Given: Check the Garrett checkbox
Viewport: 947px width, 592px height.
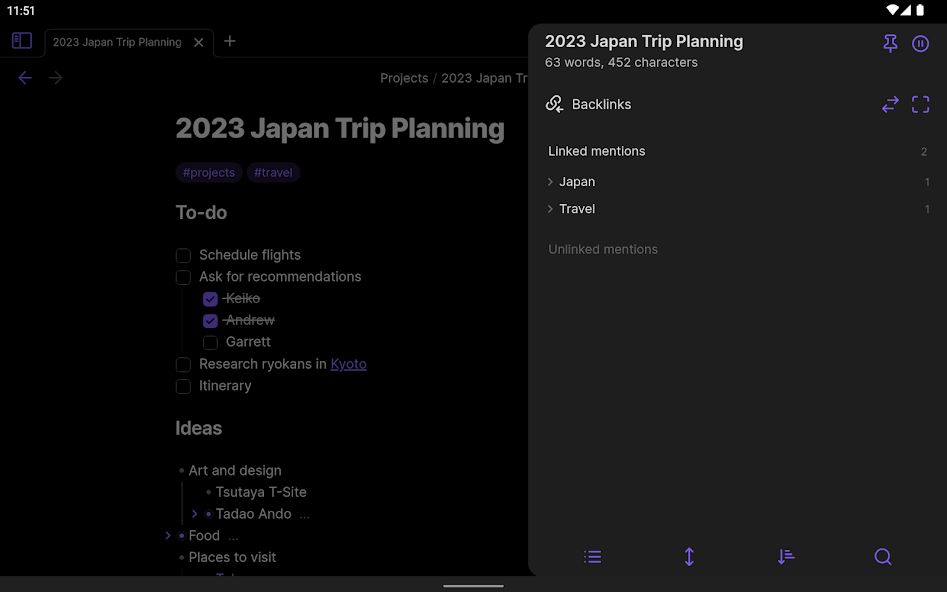Looking at the screenshot, I should coord(210,343).
